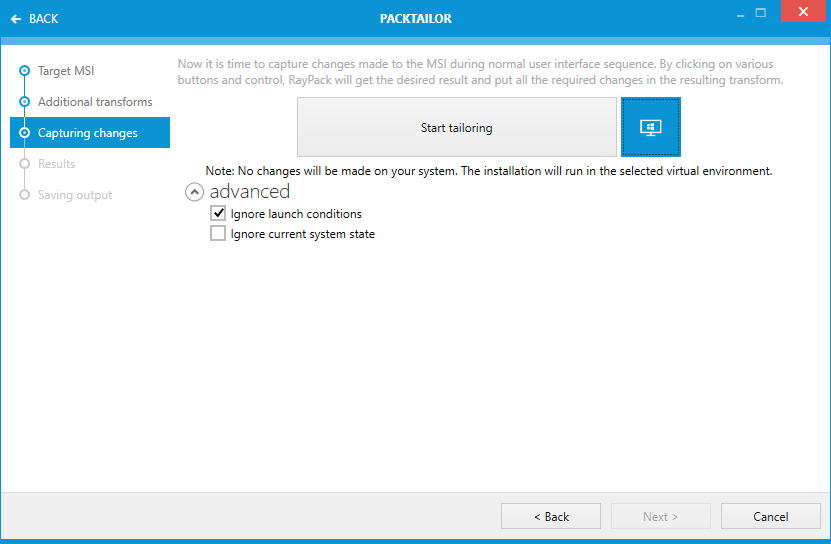Minimize the PackTailor window

coord(740,14)
